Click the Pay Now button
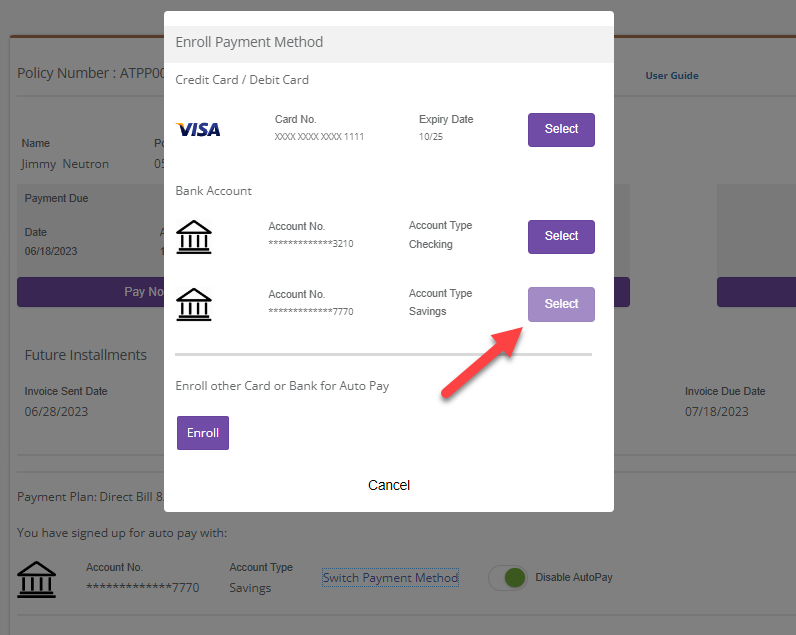This screenshot has width=796, height=635. tap(90, 292)
